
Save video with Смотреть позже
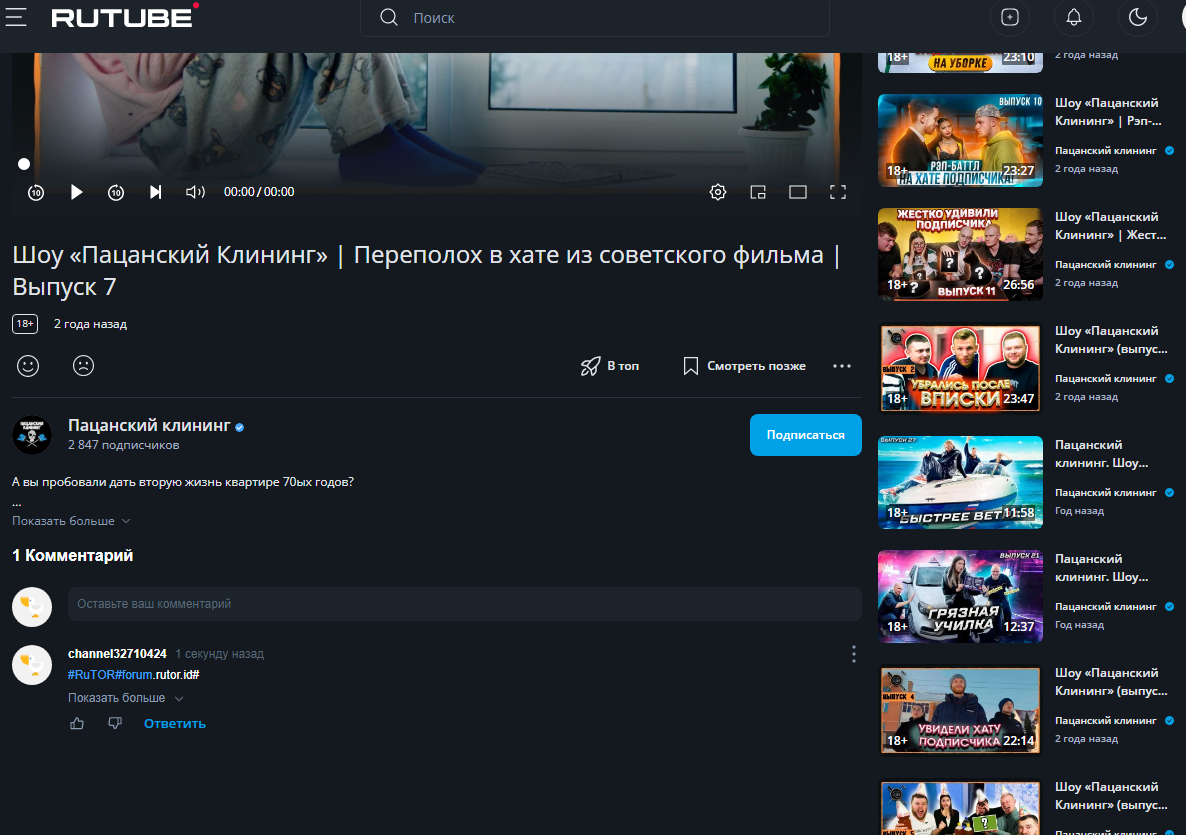click(x=744, y=366)
